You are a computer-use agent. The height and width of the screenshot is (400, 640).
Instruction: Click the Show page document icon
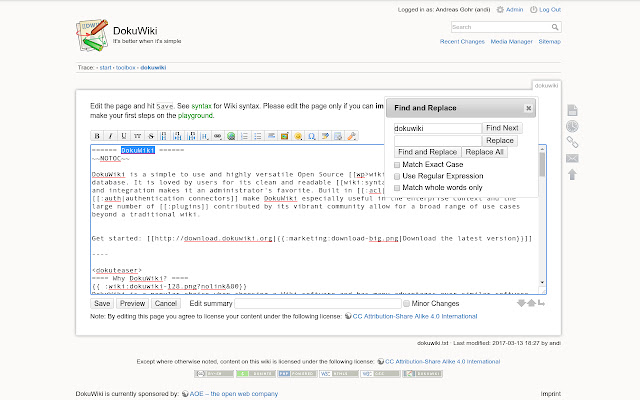(572, 110)
